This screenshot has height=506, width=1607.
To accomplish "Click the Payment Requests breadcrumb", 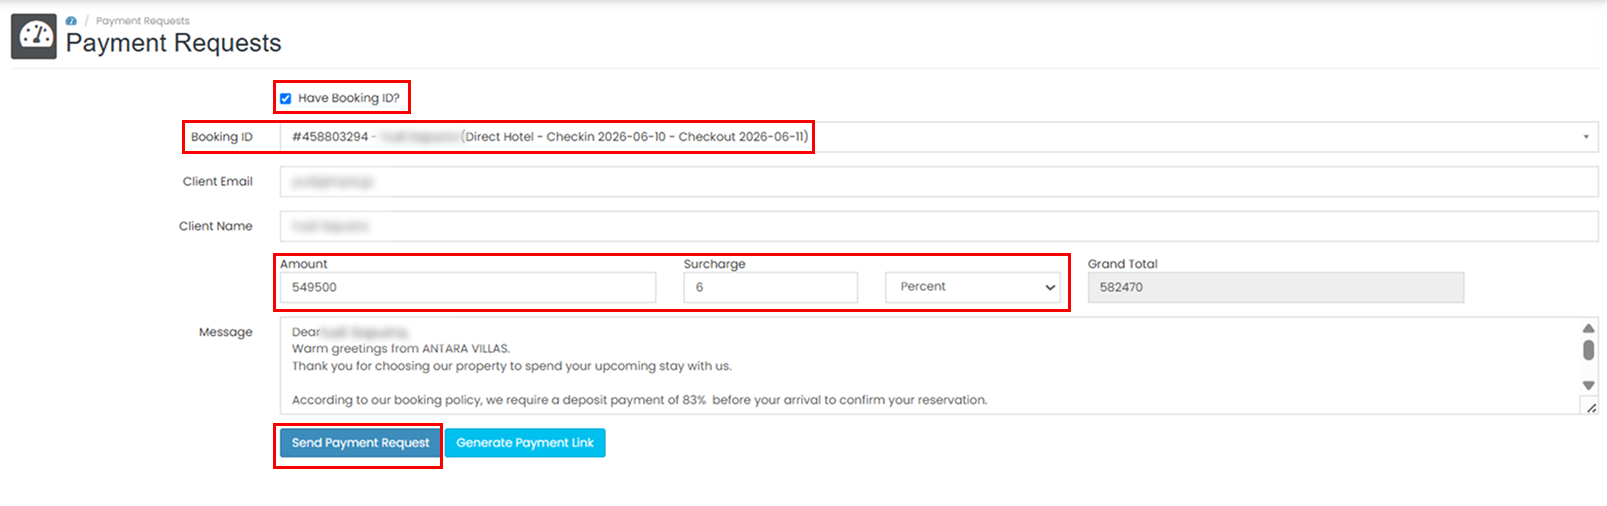I will pyautogui.click(x=142, y=20).
